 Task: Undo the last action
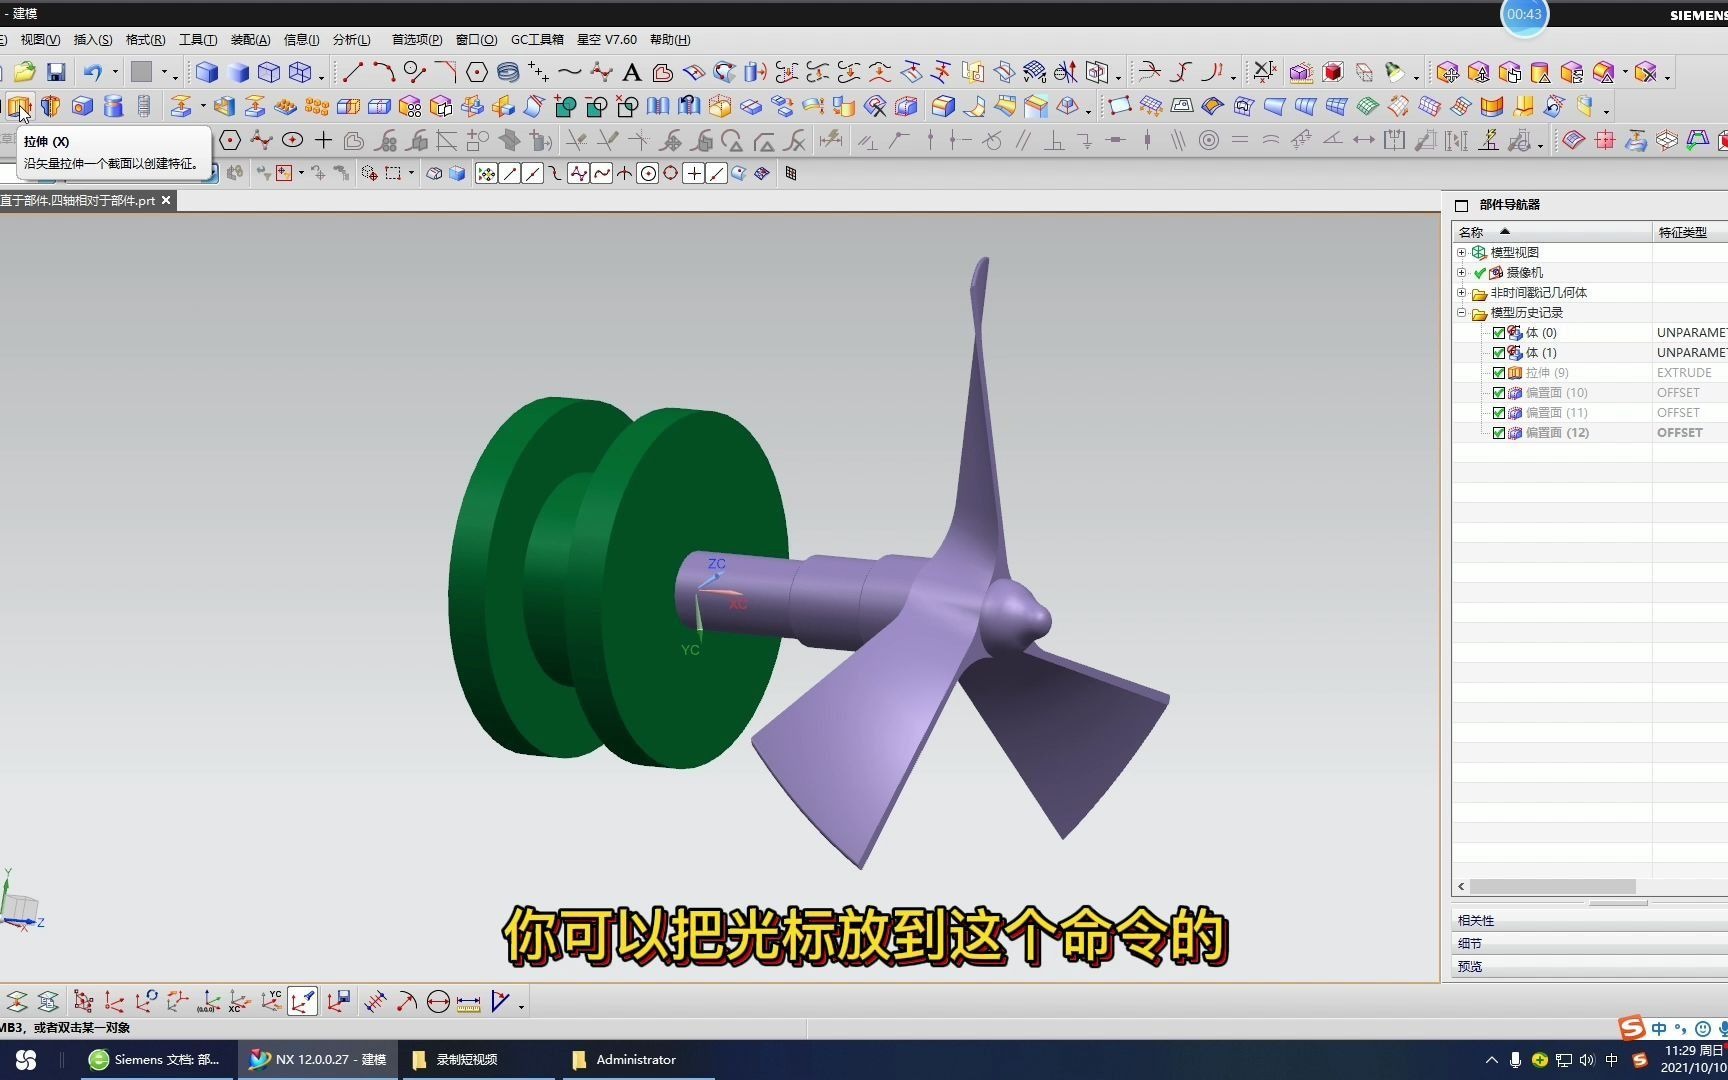pos(90,72)
